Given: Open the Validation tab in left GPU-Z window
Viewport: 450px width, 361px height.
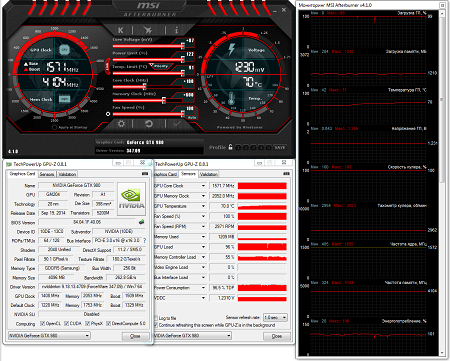Looking at the screenshot, I should coord(67,174).
